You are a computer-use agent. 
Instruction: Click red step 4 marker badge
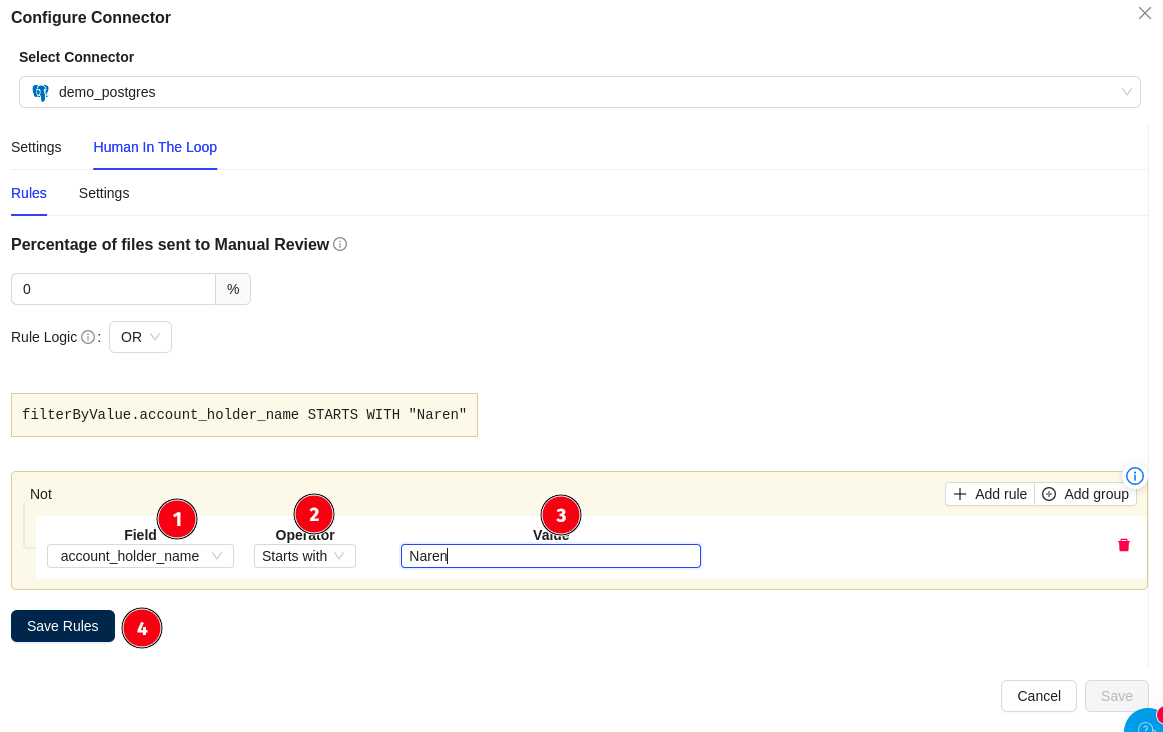point(142,628)
